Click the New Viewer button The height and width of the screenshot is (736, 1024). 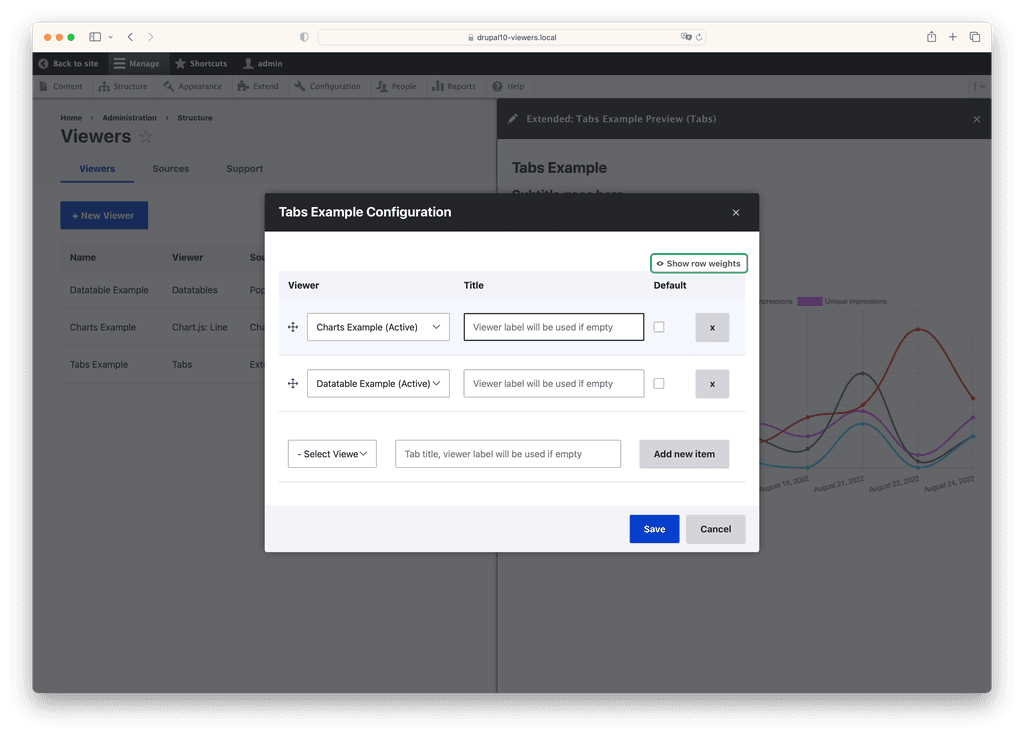pos(104,216)
